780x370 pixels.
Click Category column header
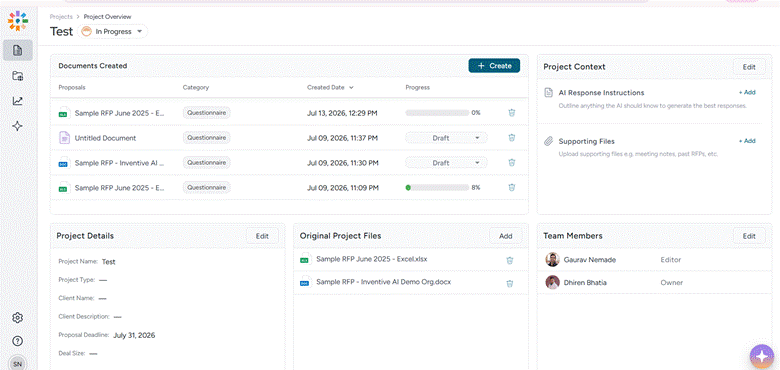[x=196, y=88]
